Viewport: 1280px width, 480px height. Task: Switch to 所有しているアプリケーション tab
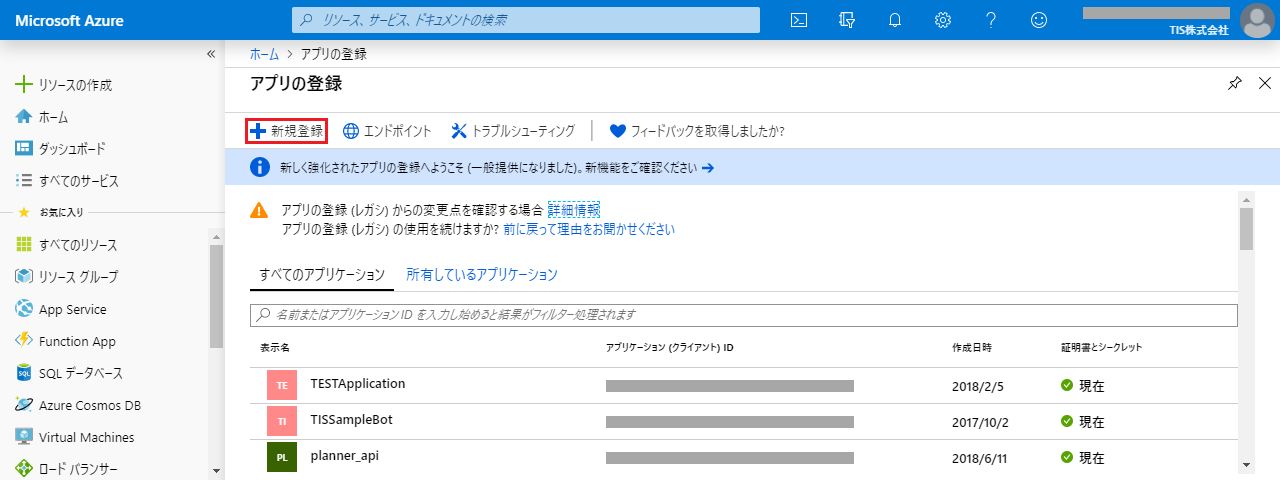pyautogui.click(x=482, y=275)
